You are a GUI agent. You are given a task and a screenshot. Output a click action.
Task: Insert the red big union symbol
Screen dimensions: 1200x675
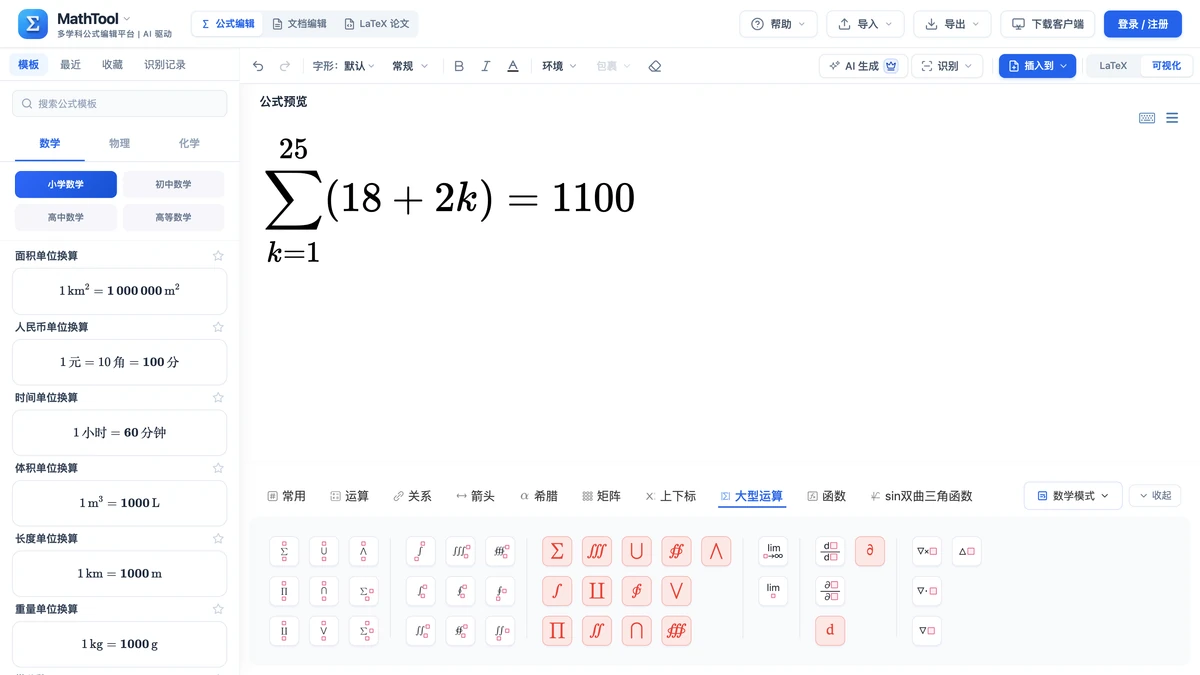(x=636, y=551)
